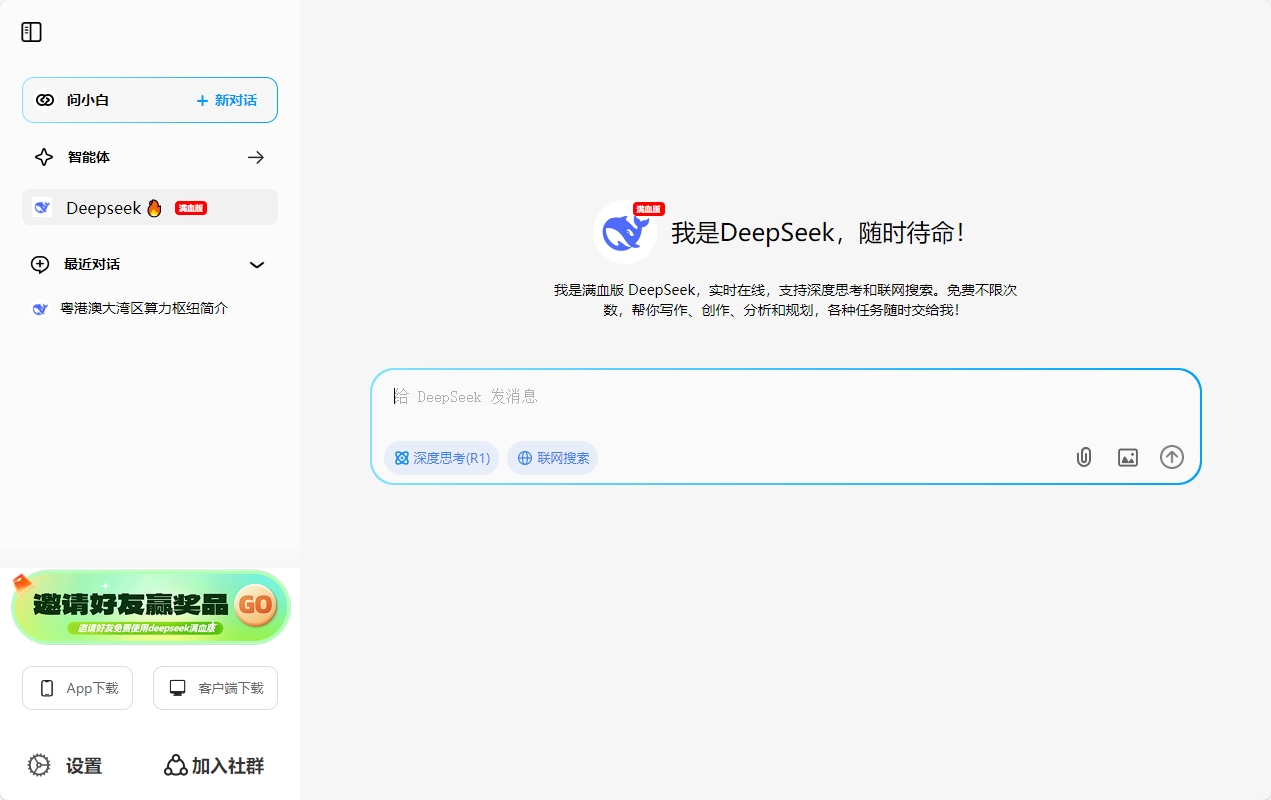
Task: Click the image upload icon
Action: click(x=1127, y=457)
